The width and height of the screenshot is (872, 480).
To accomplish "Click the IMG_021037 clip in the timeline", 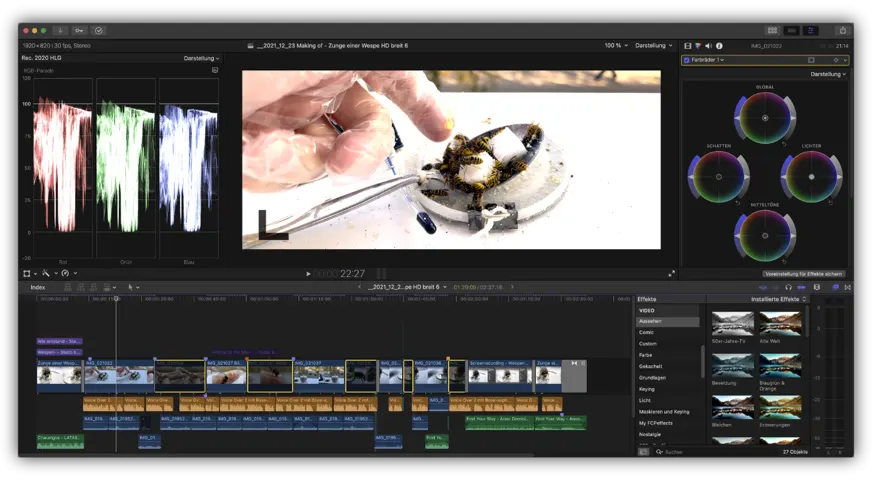I will point(319,375).
